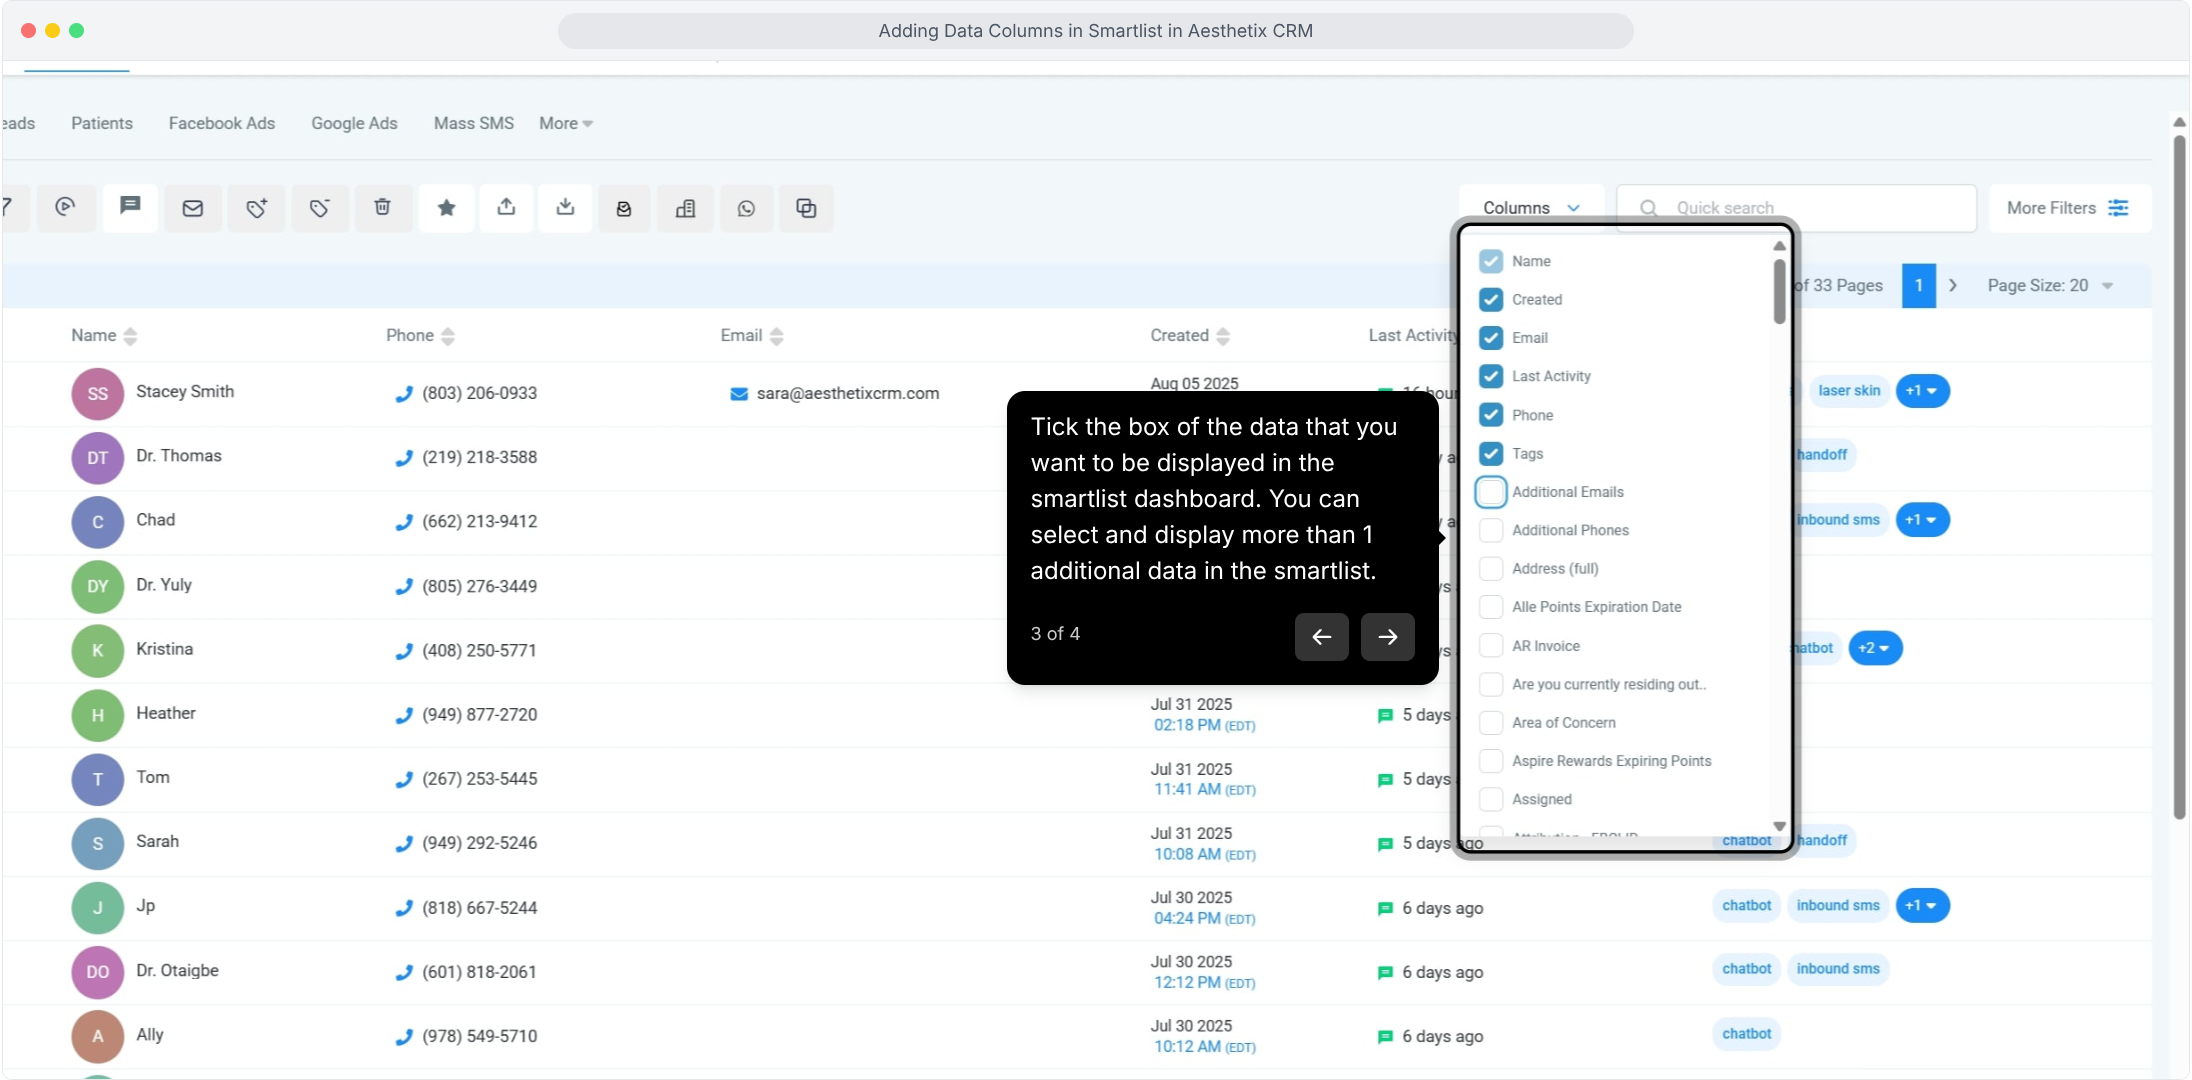
Task: Click the Delete contacts trash icon
Action: click(382, 208)
